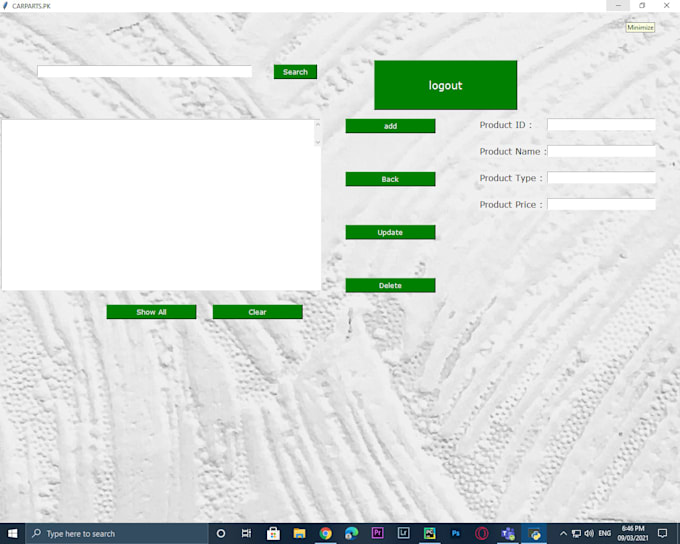
Task: Click the large logout button
Action: (x=445, y=85)
